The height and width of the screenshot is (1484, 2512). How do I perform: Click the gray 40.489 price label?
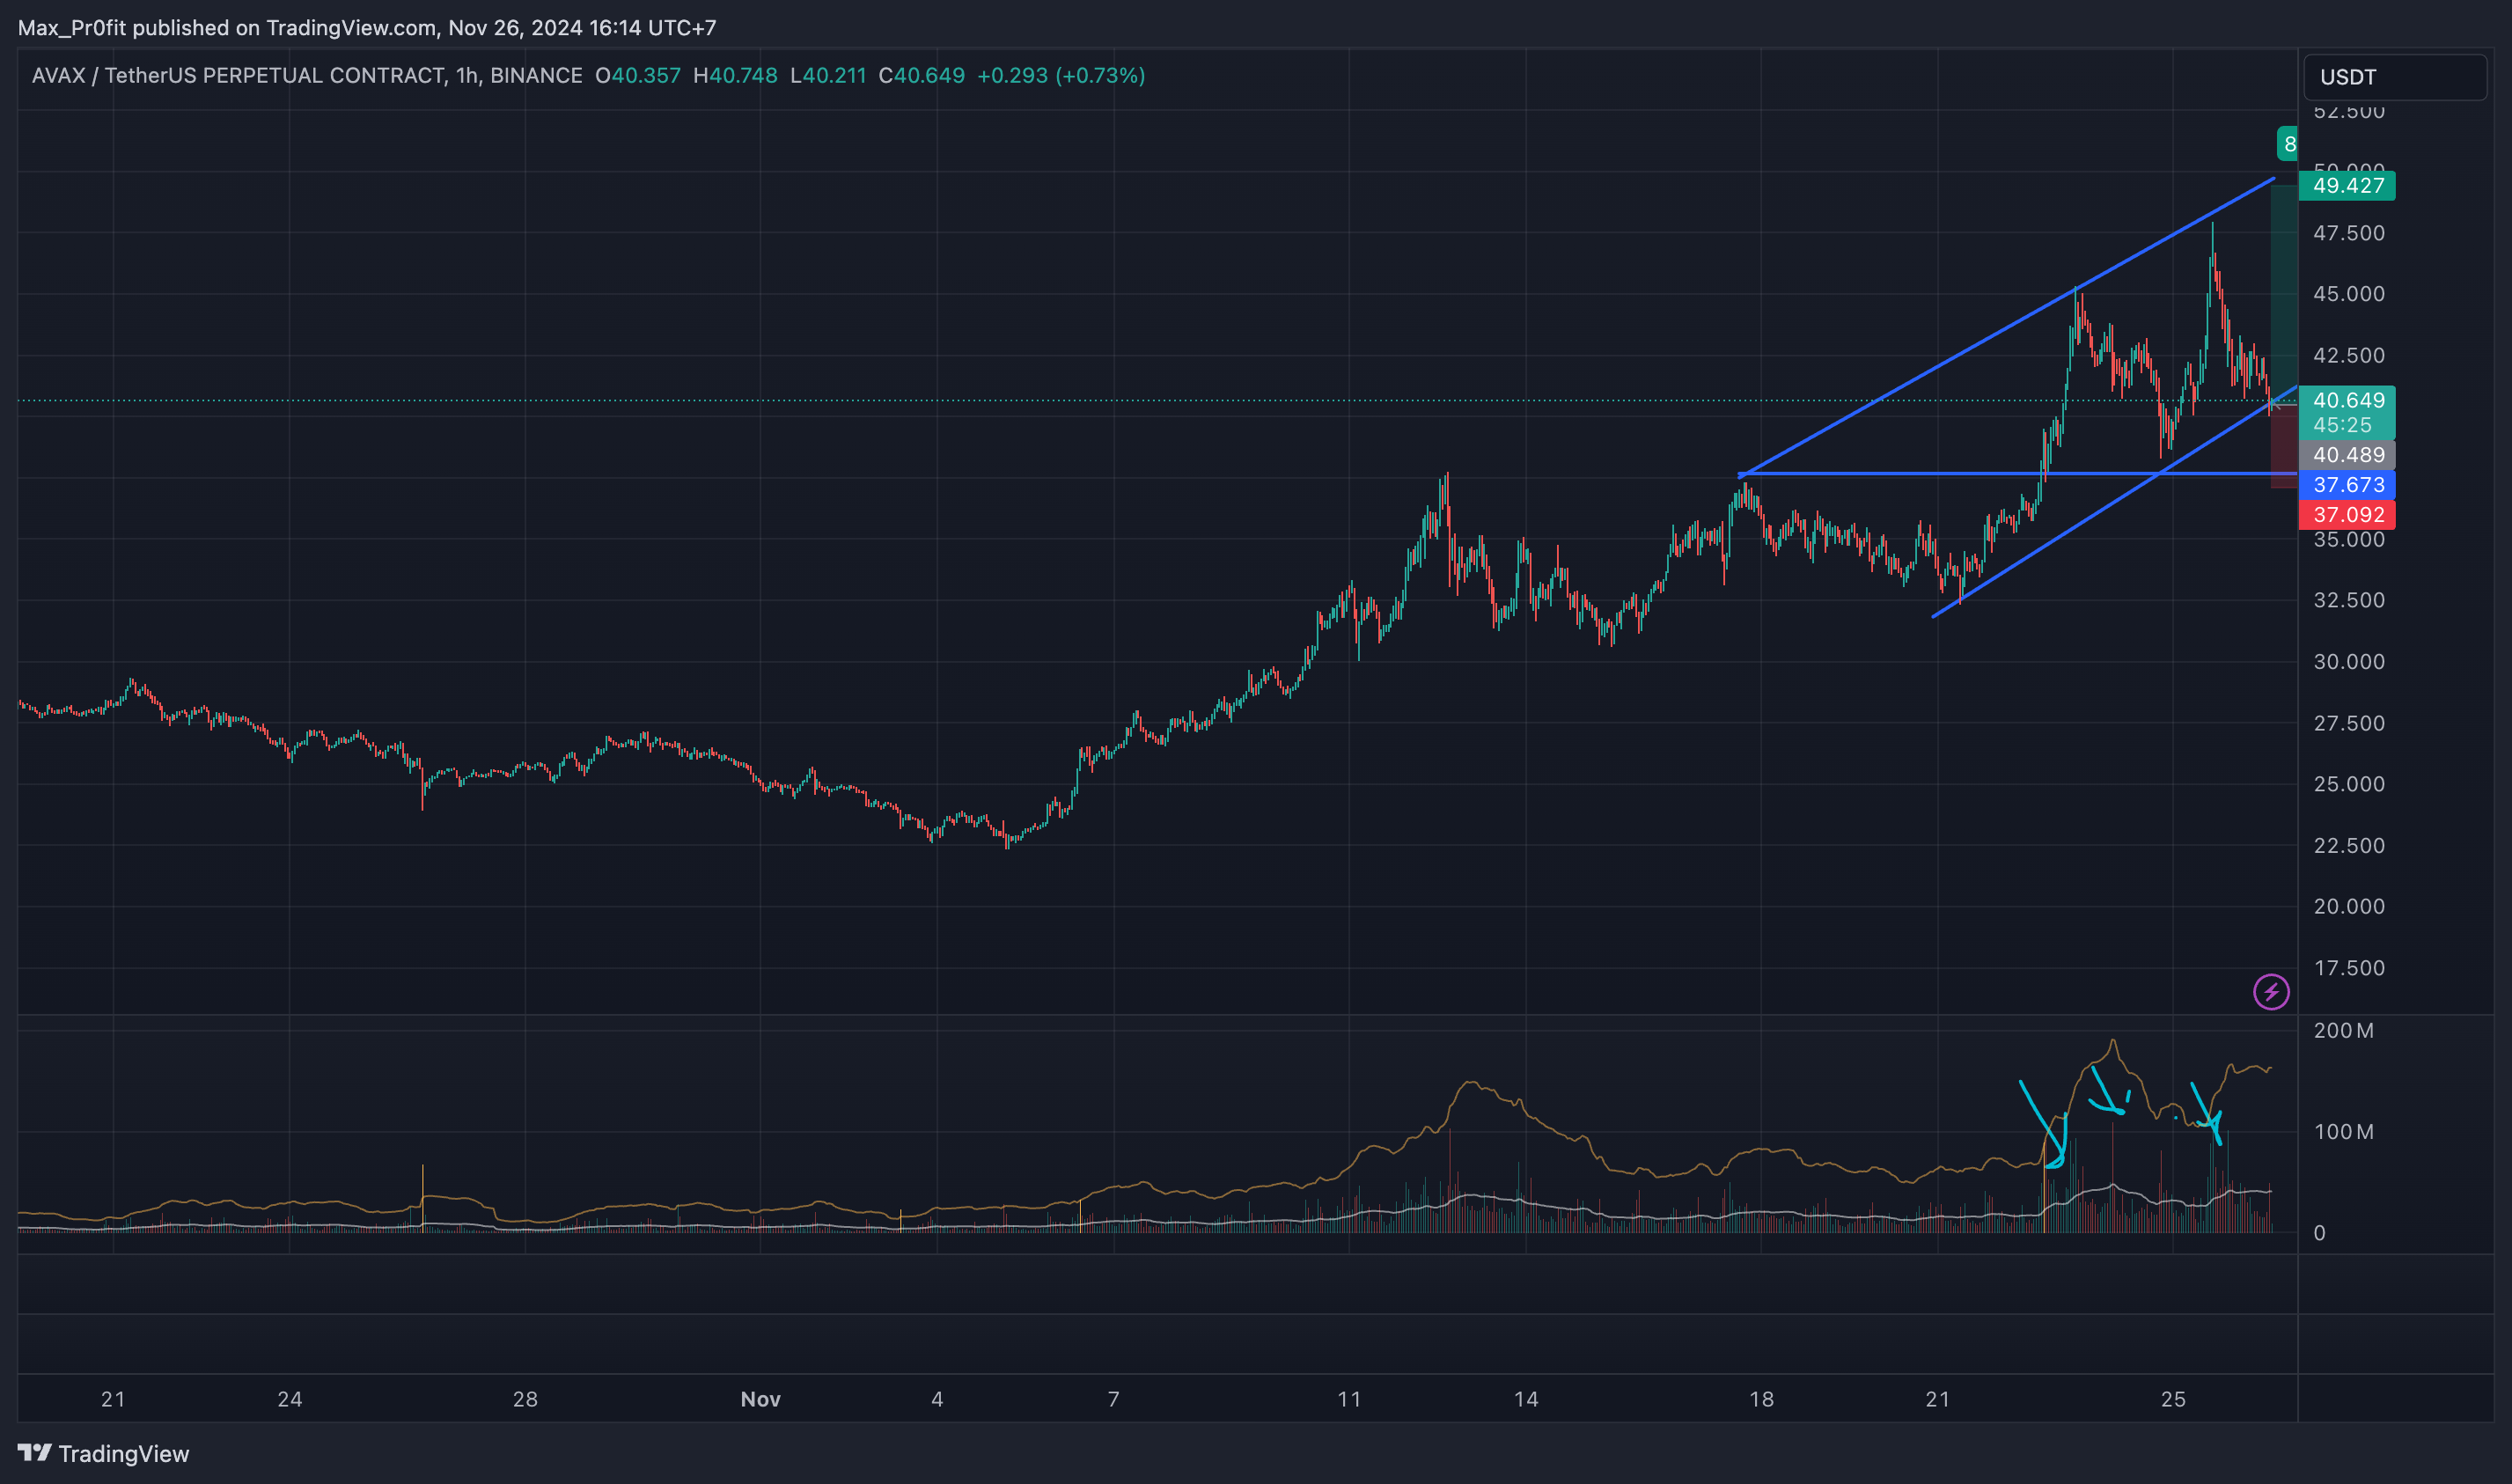(2347, 455)
